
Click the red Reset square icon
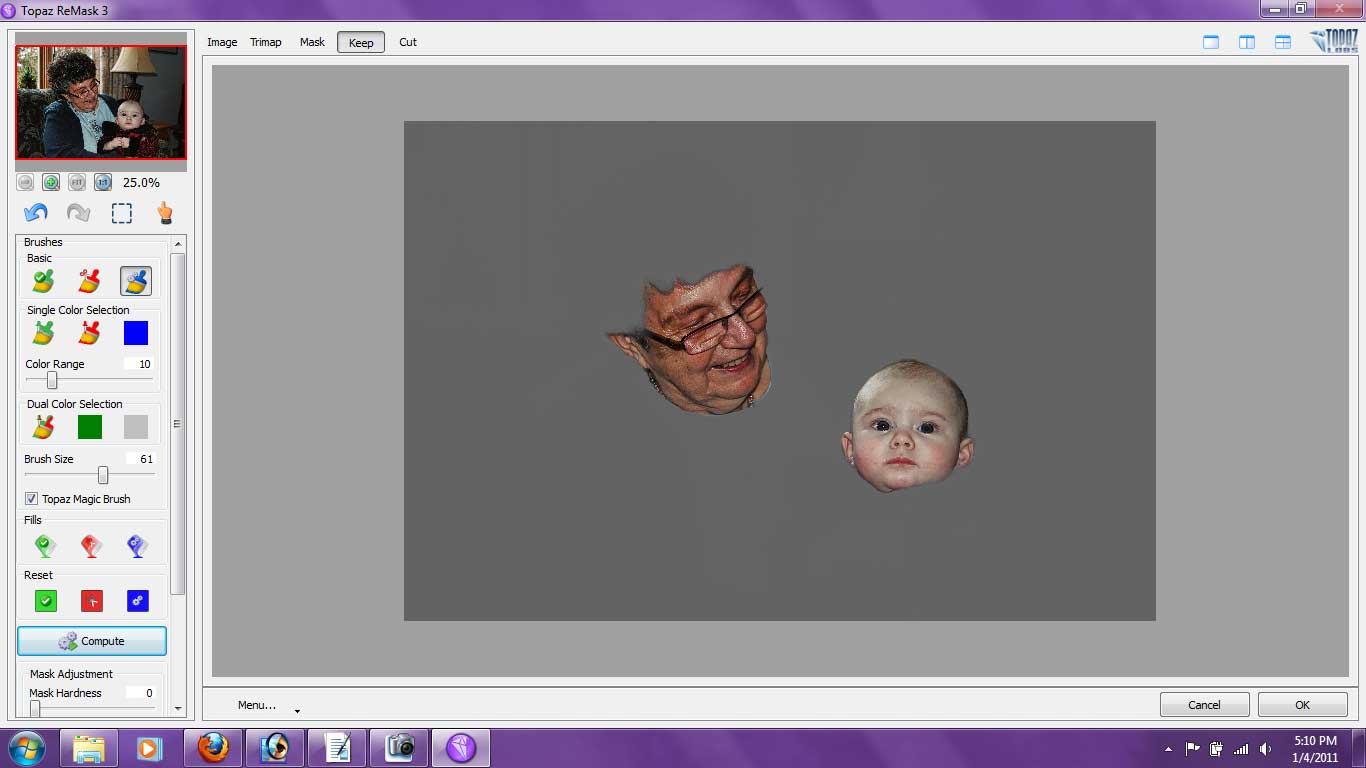pyautogui.click(x=92, y=601)
